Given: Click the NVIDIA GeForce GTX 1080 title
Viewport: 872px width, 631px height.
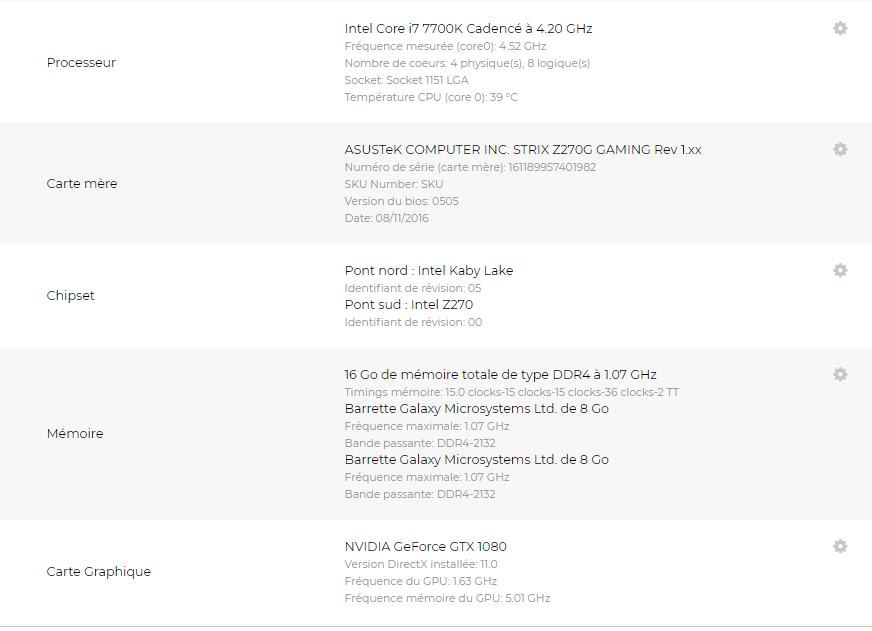Looking at the screenshot, I should point(425,547).
